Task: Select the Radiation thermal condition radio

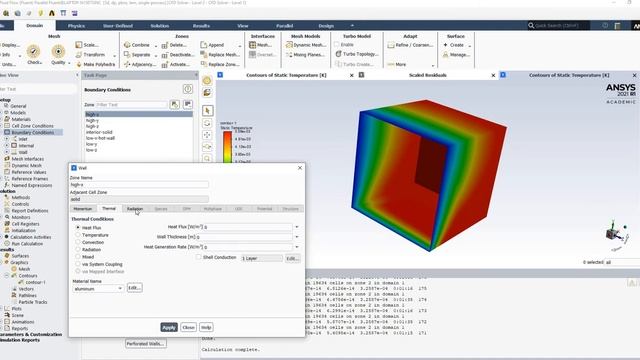Action: point(78,249)
